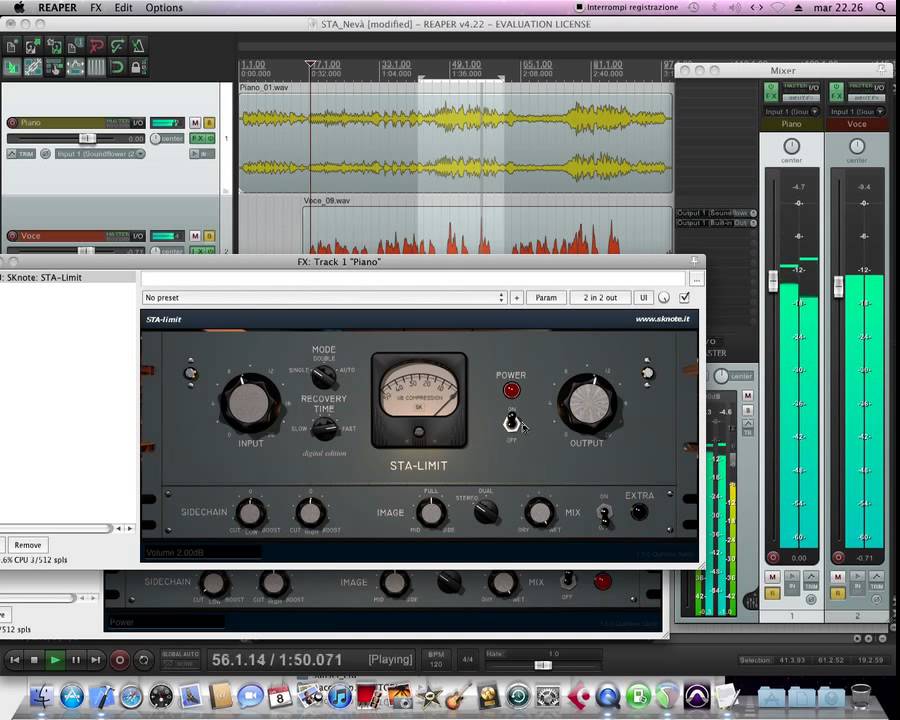Open Spotlight search magnifier icon

pos(880,7)
